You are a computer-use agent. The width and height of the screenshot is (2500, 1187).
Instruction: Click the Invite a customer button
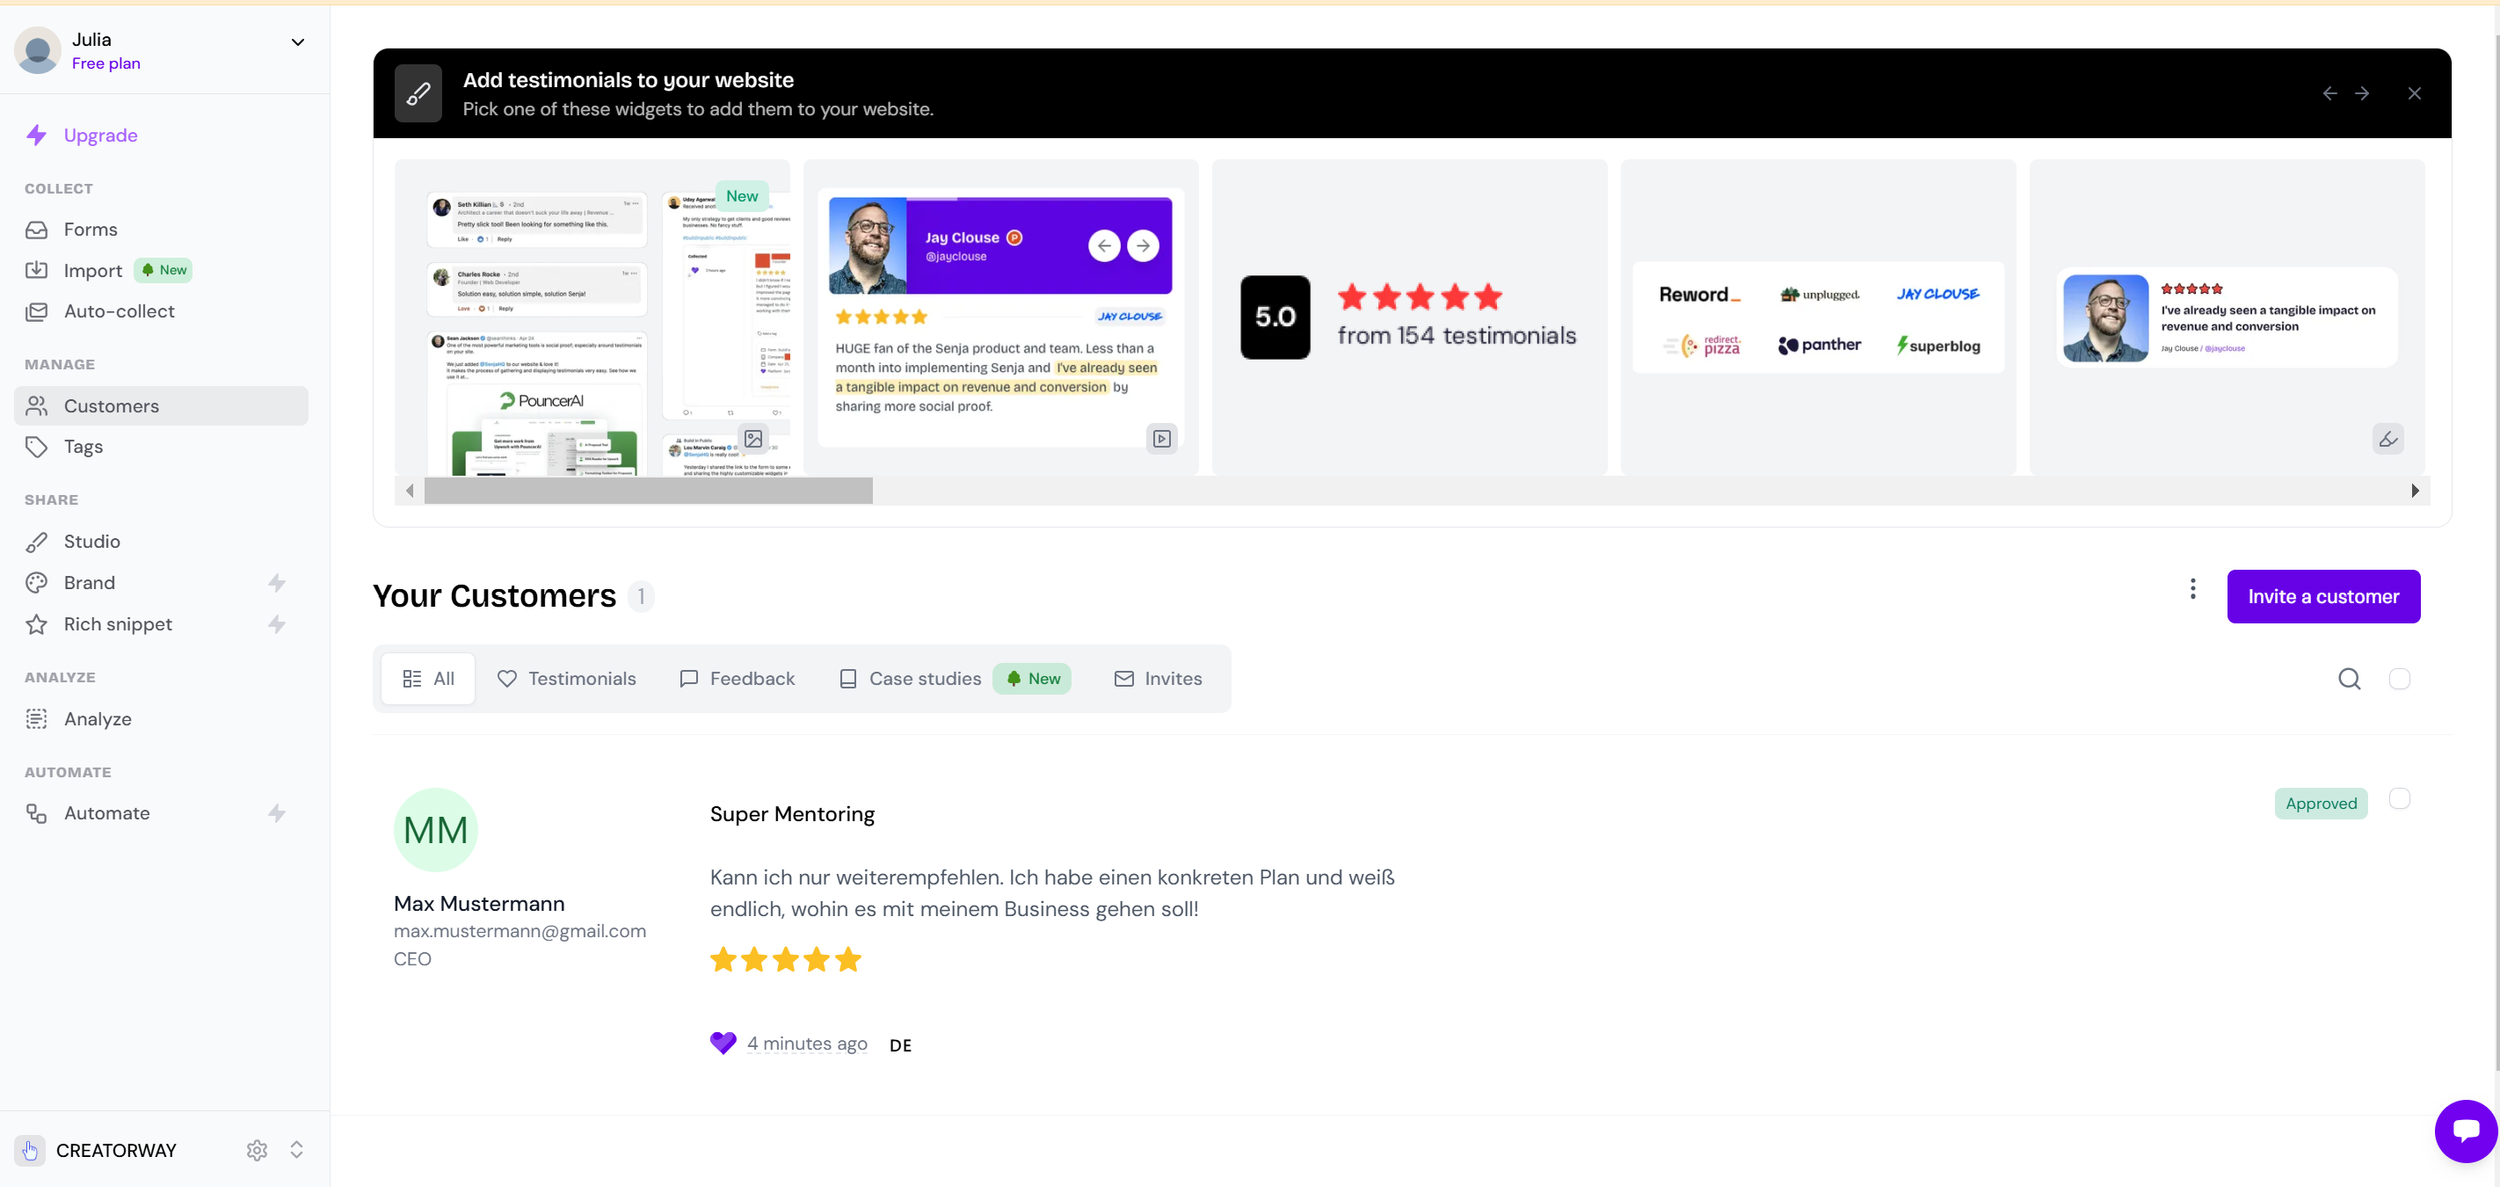(x=2323, y=596)
